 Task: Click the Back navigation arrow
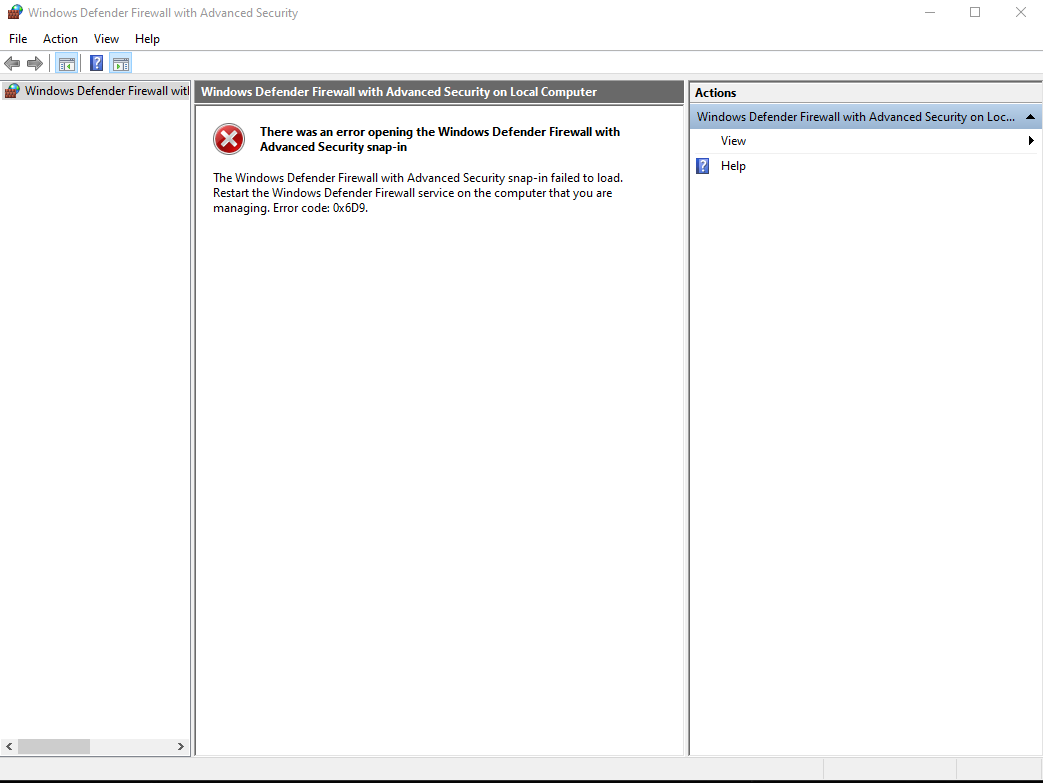point(12,62)
